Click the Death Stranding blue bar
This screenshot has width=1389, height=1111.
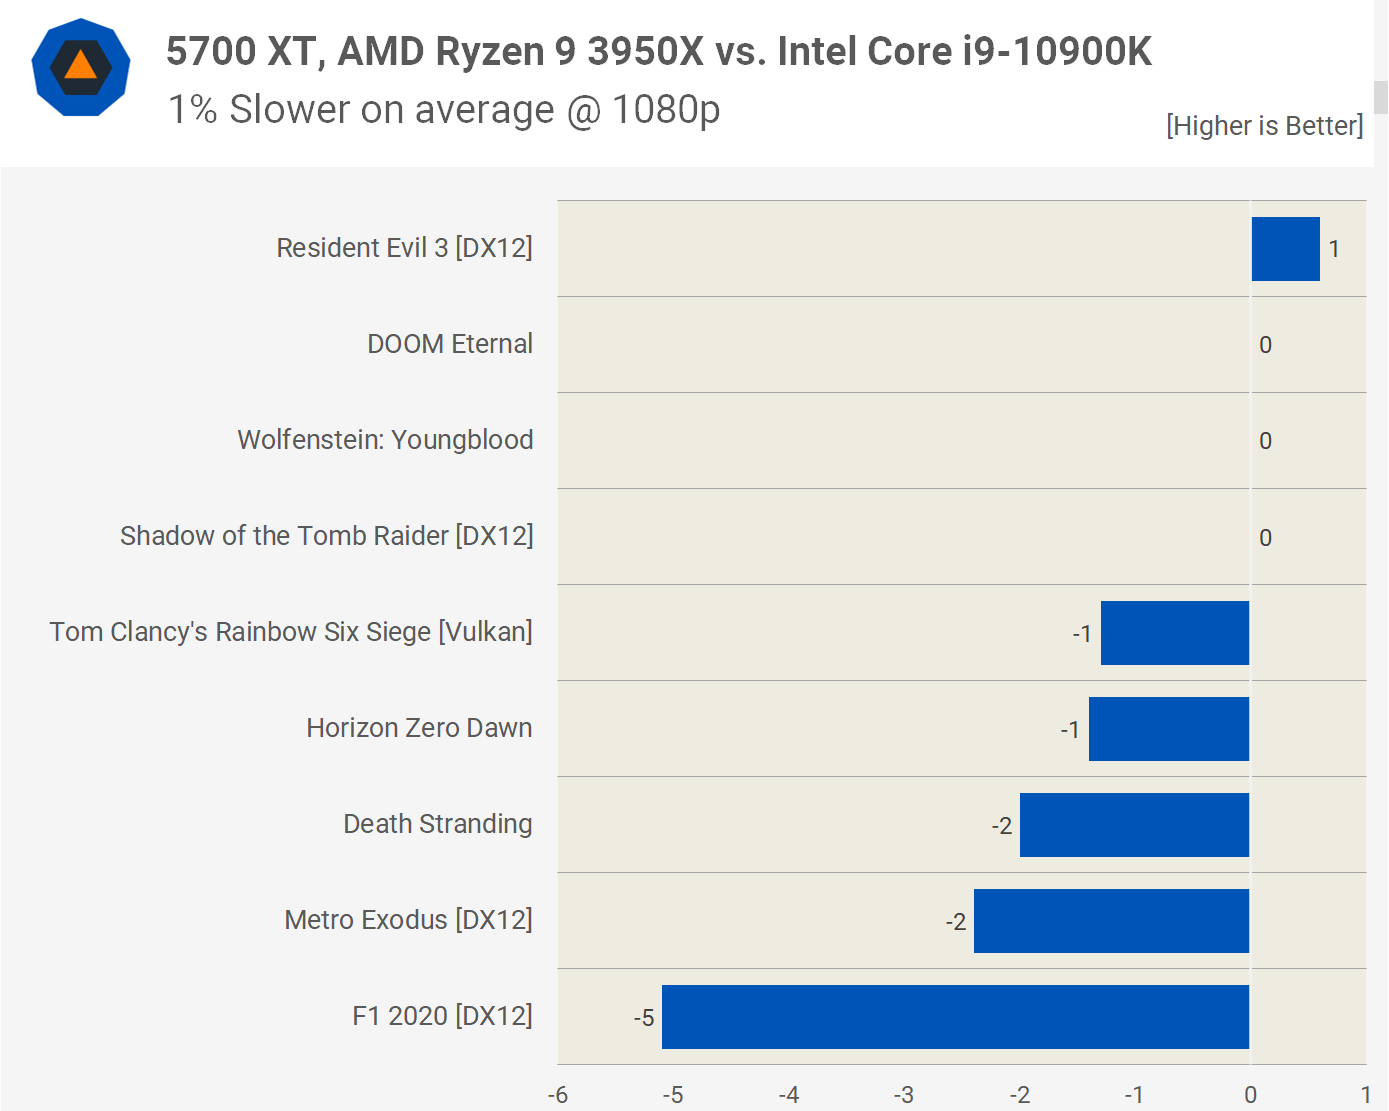1134,825
